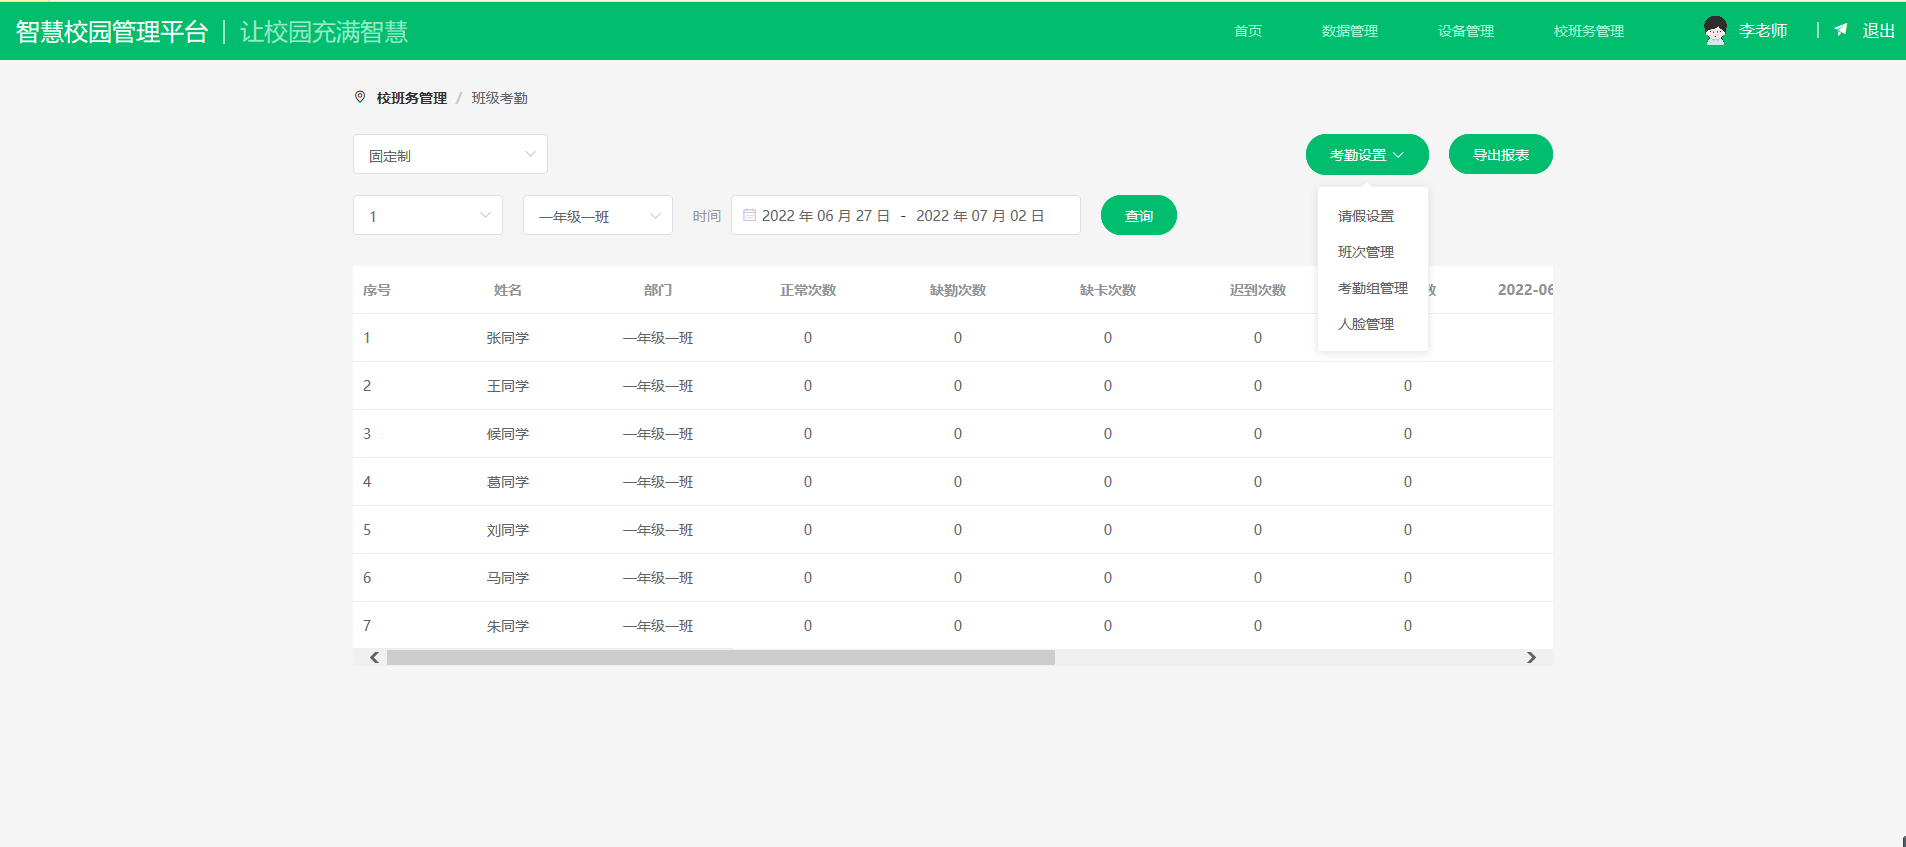Choose 班次管理 menu option
The width and height of the screenshot is (1906, 847).
(1365, 252)
